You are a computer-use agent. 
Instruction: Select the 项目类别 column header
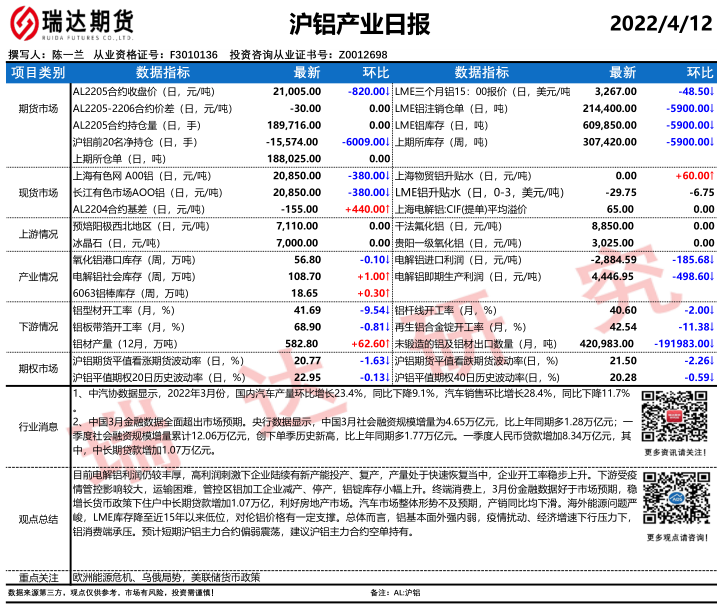point(37,73)
